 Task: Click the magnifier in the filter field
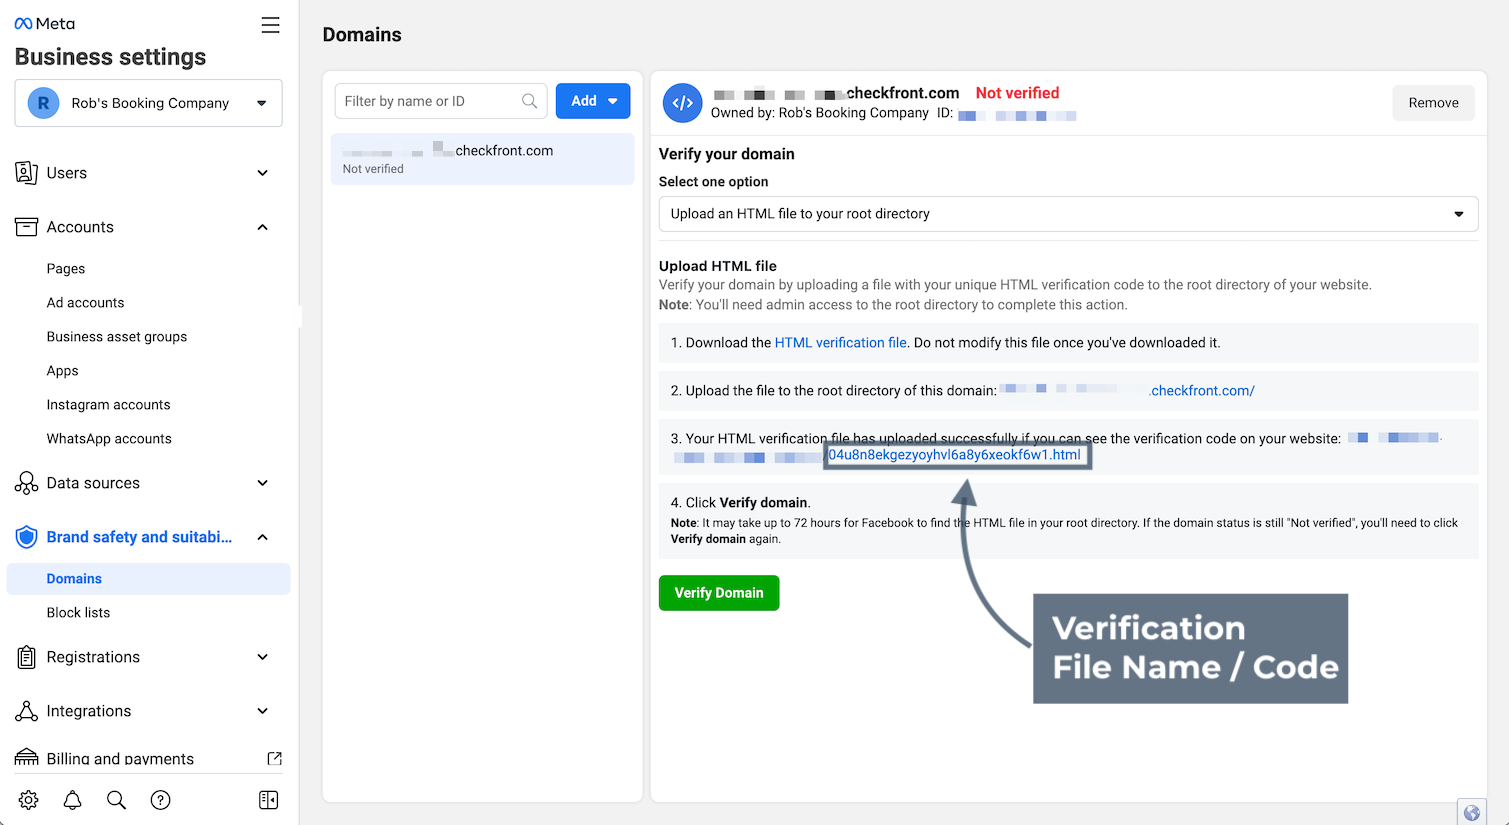(x=529, y=101)
